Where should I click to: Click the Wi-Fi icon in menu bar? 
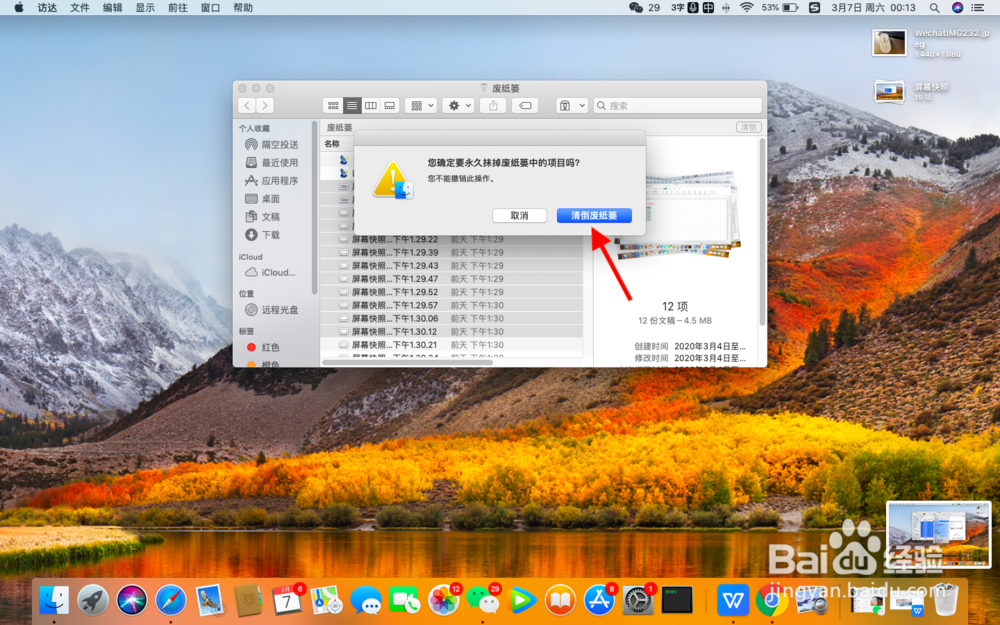click(746, 8)
